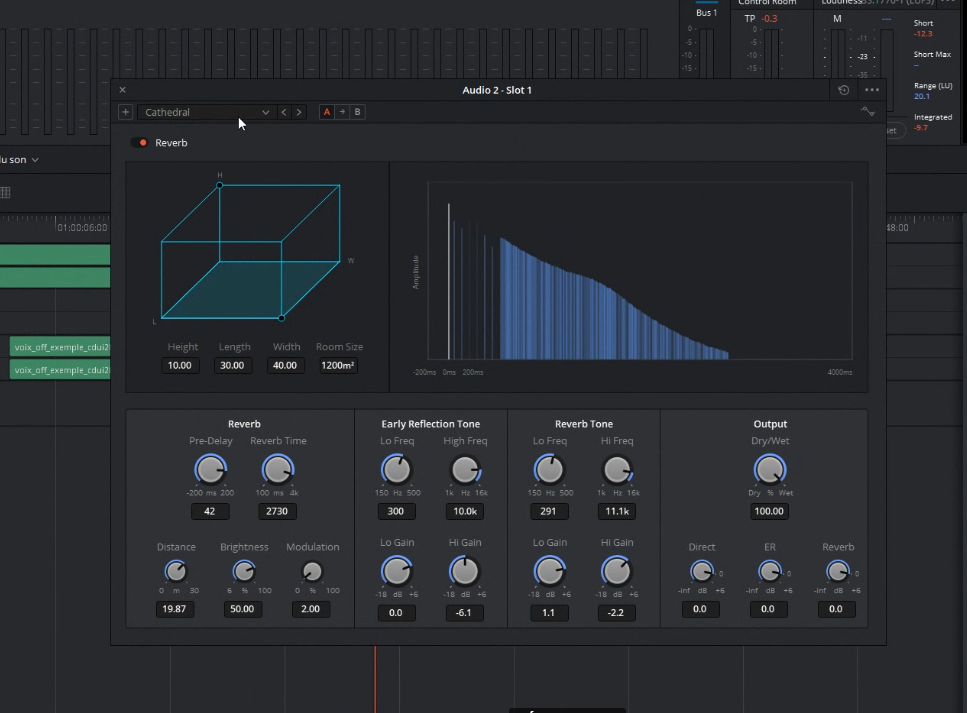Click the Room Height field showing 10.00
The height and width of the screenshot is (713, 967).
pos(182,366)
